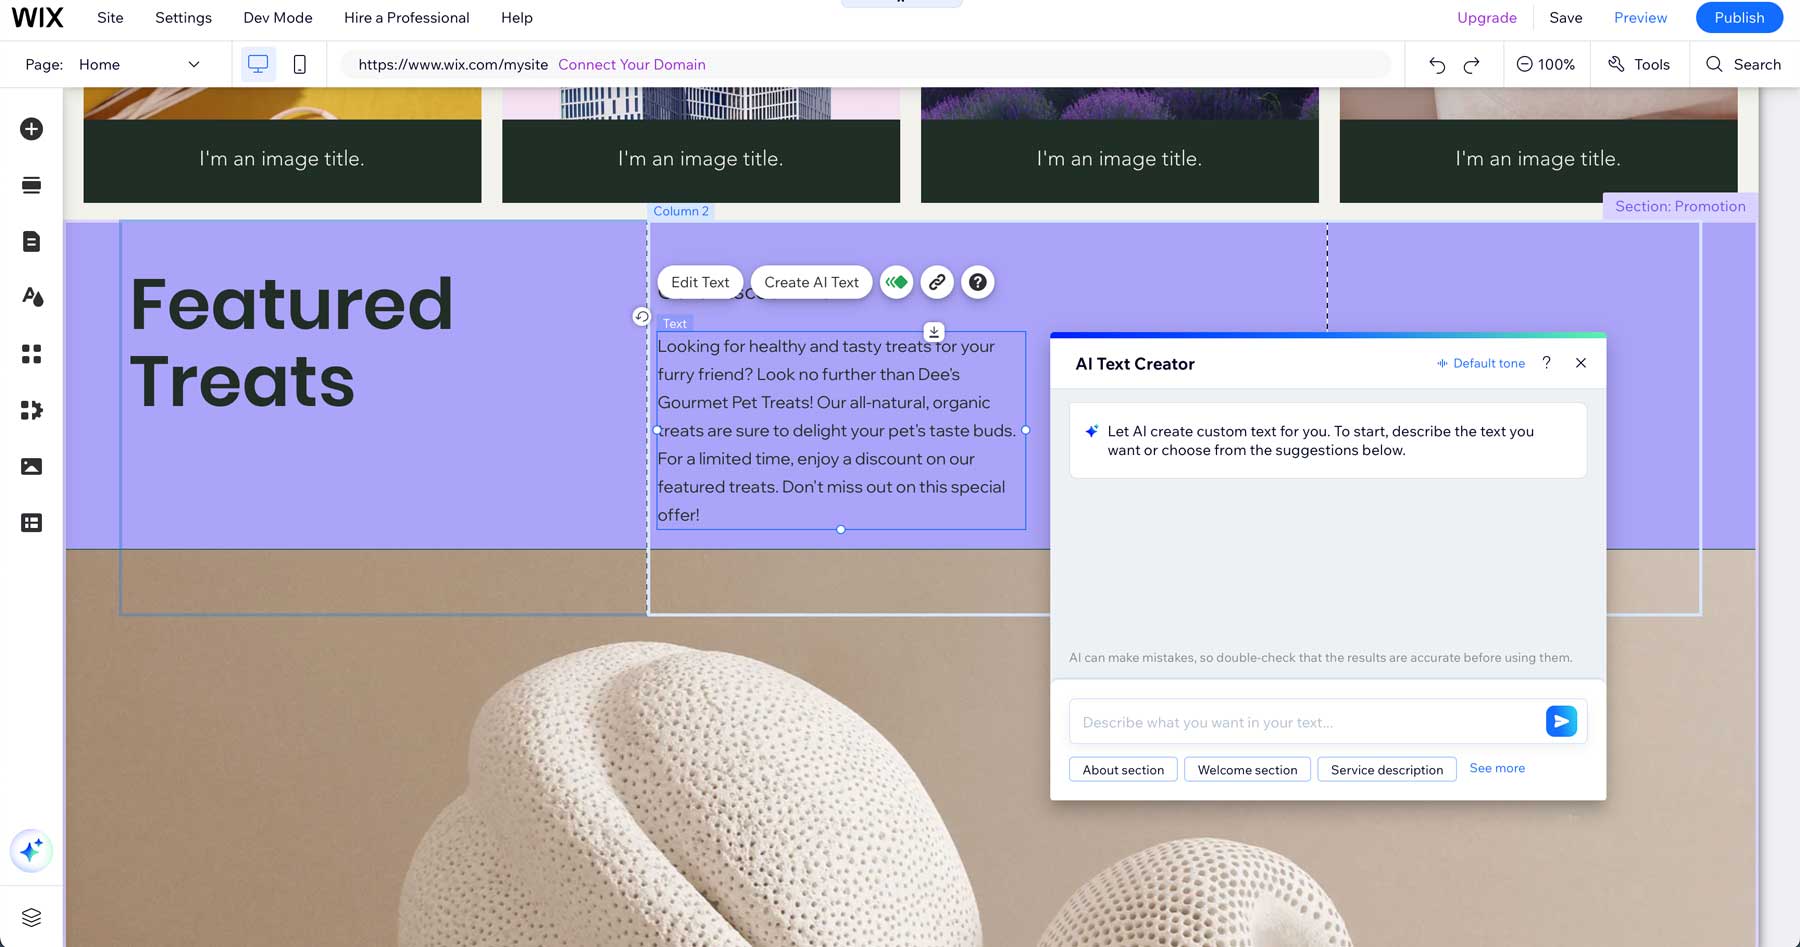Open the Add Section panel
1800x947 pixels.
tap(32, 185)
